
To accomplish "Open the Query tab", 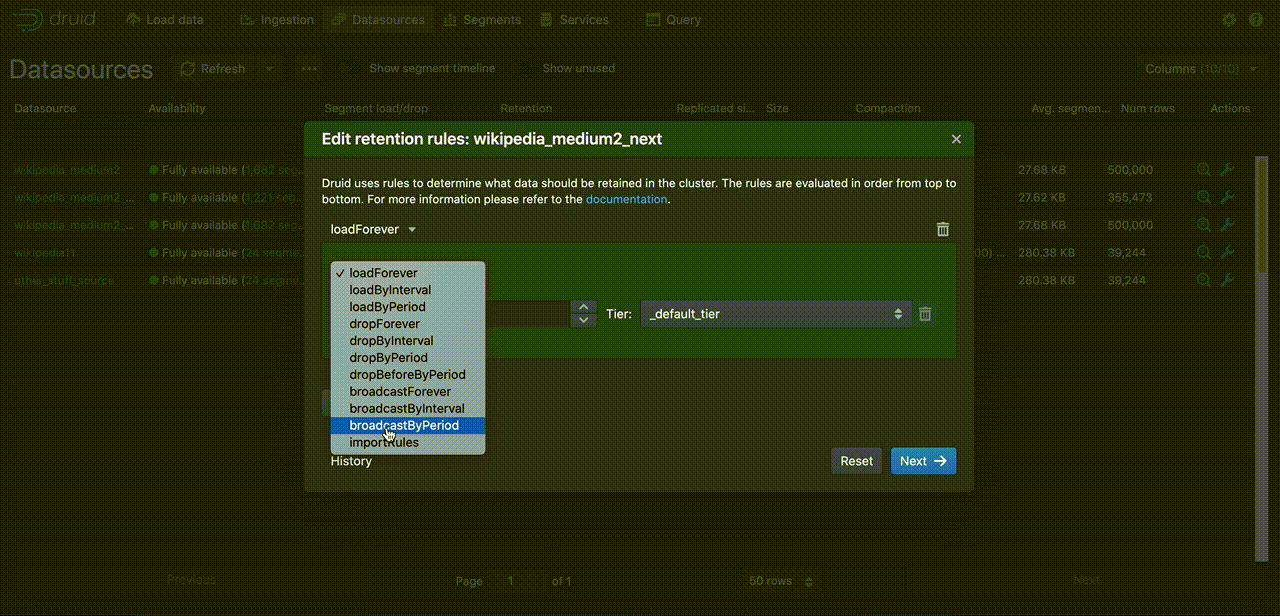I will coord(674,19).
